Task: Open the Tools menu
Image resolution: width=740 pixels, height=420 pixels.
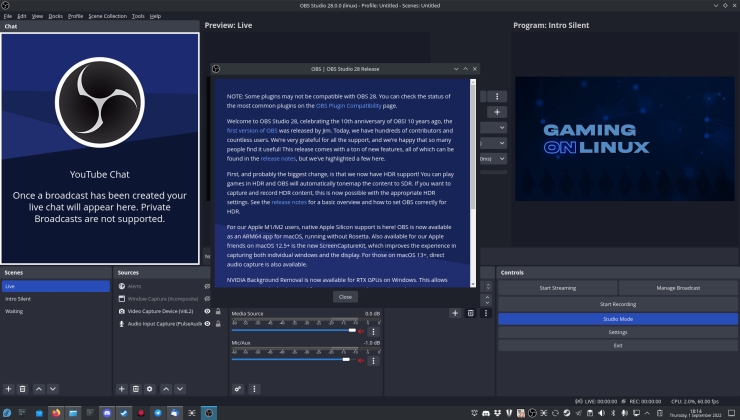Action: (x=138, y=16)
